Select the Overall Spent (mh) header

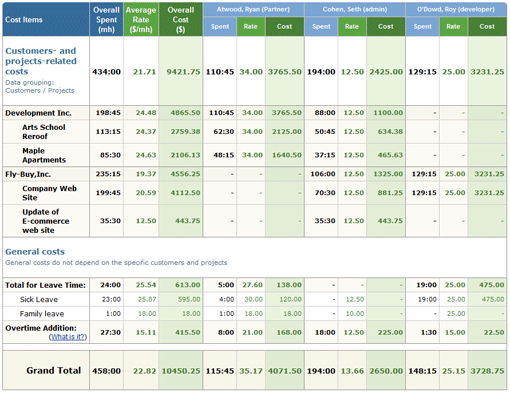[x=106, y=20]
